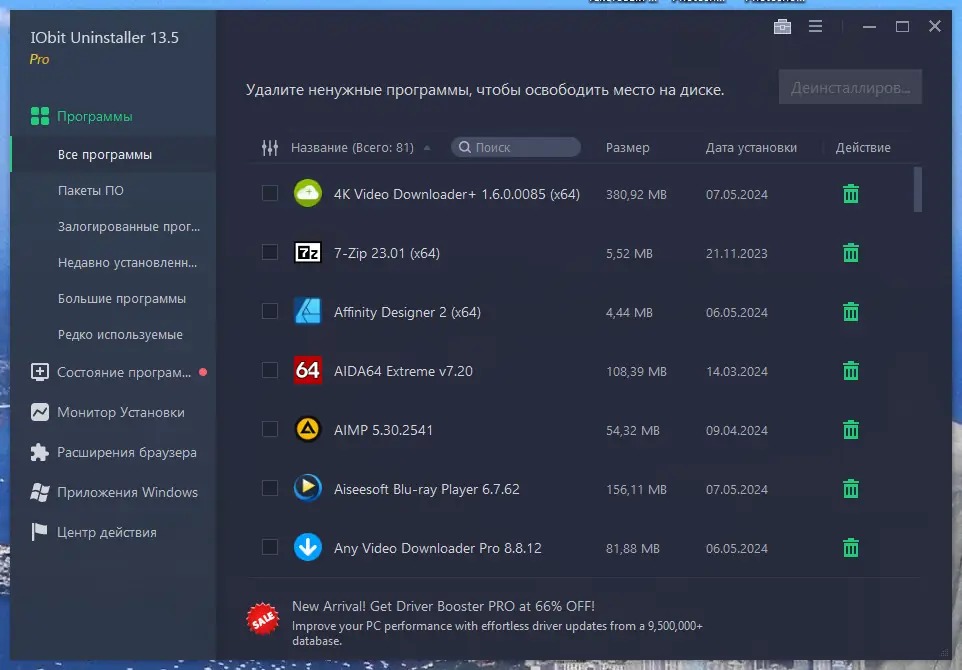Open the hamburger options menu

(x=815, y=26)
